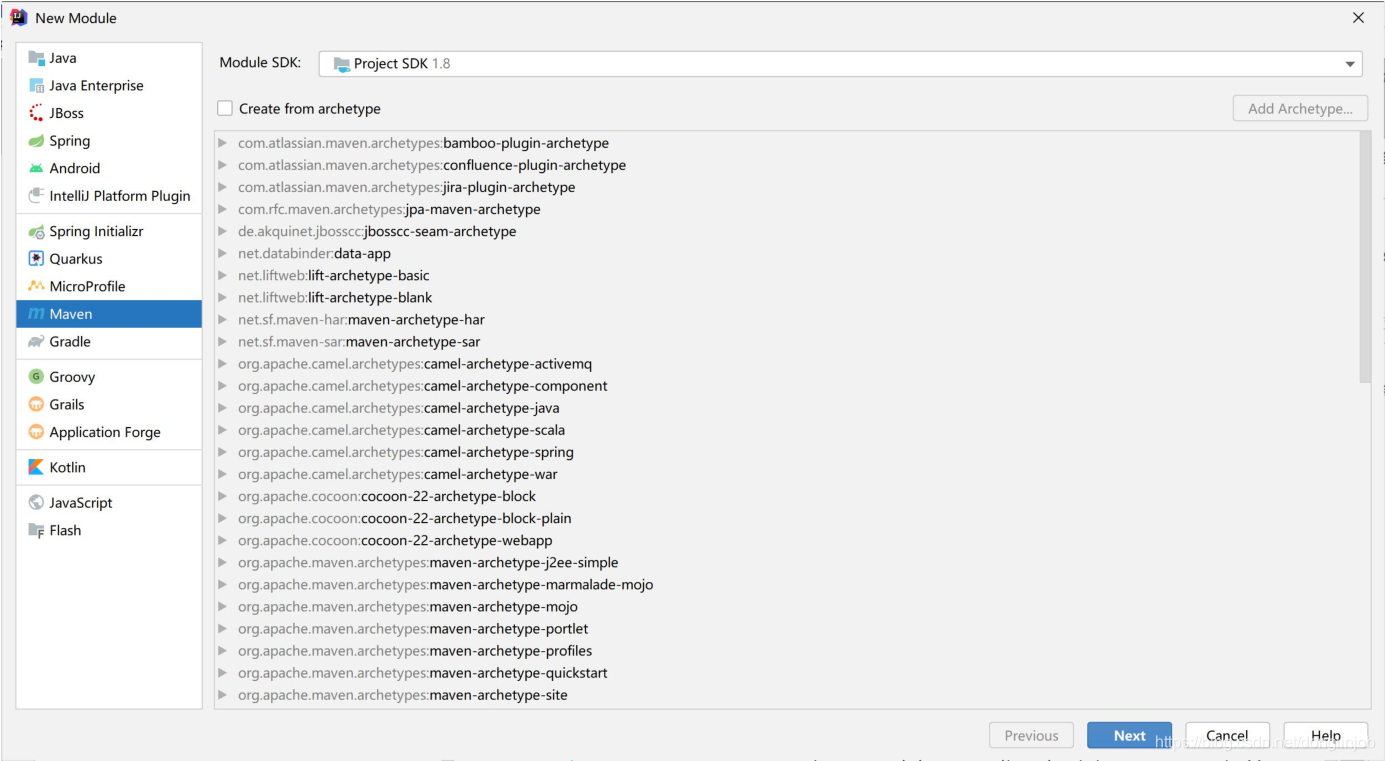Viewport: 1385px width, 761px height.
Task: Select camel-archetype-component row
Action: [786, 386]
